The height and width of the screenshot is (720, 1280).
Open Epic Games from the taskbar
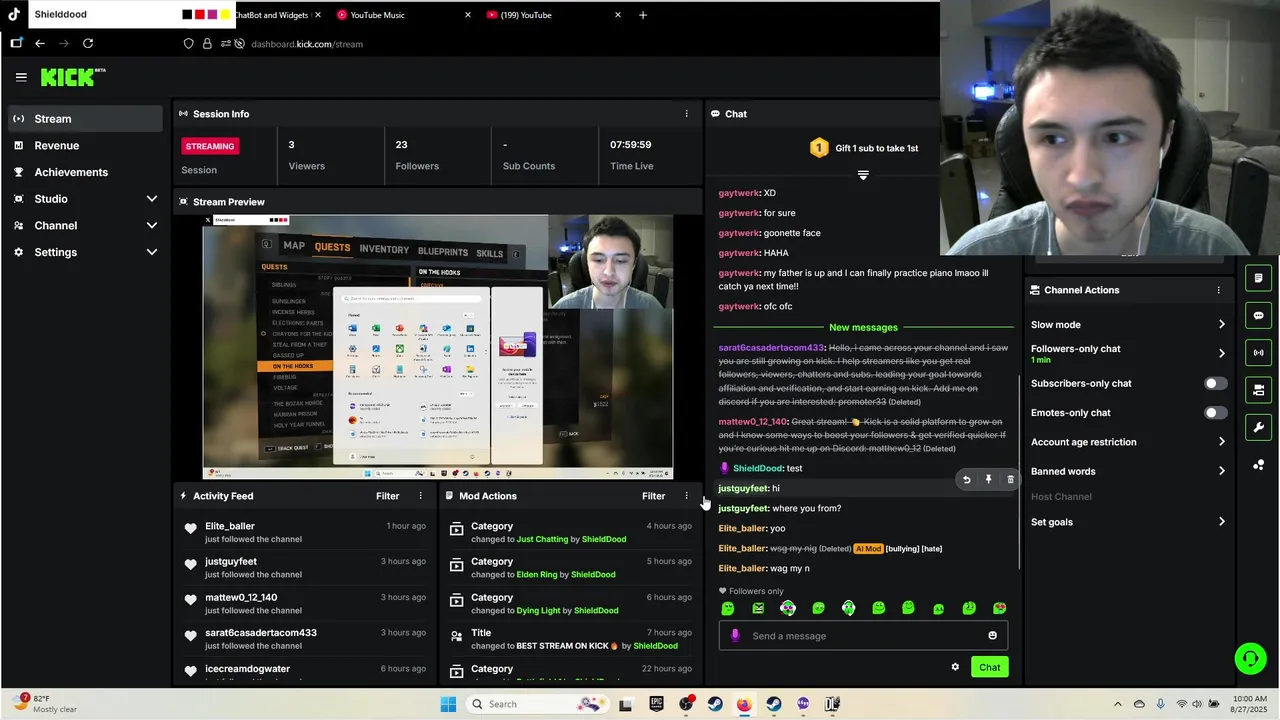[656, 704]
